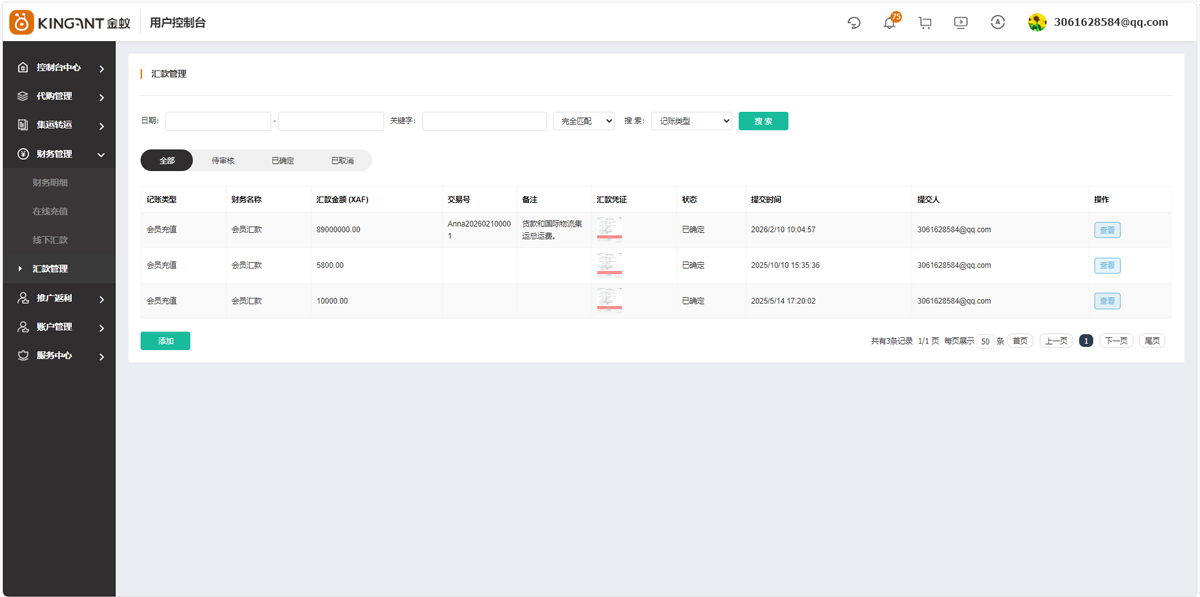
Task: Switch to the 待审核 tab
Action: coord(223,160)
